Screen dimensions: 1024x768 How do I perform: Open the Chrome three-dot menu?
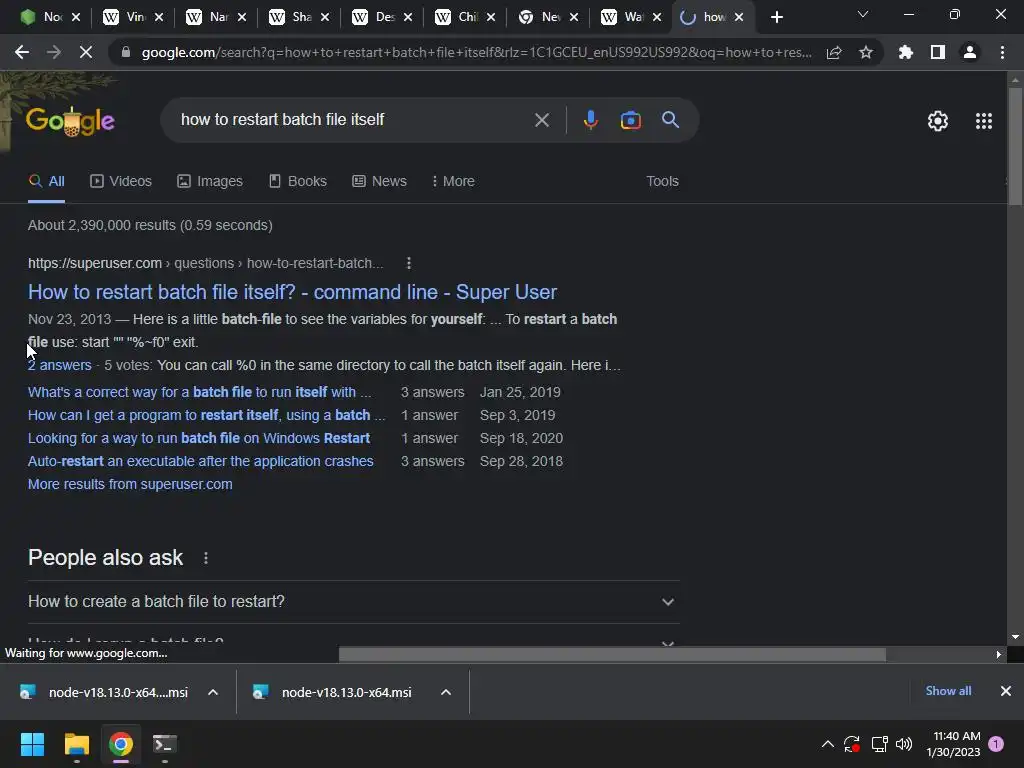(1002, 52)
